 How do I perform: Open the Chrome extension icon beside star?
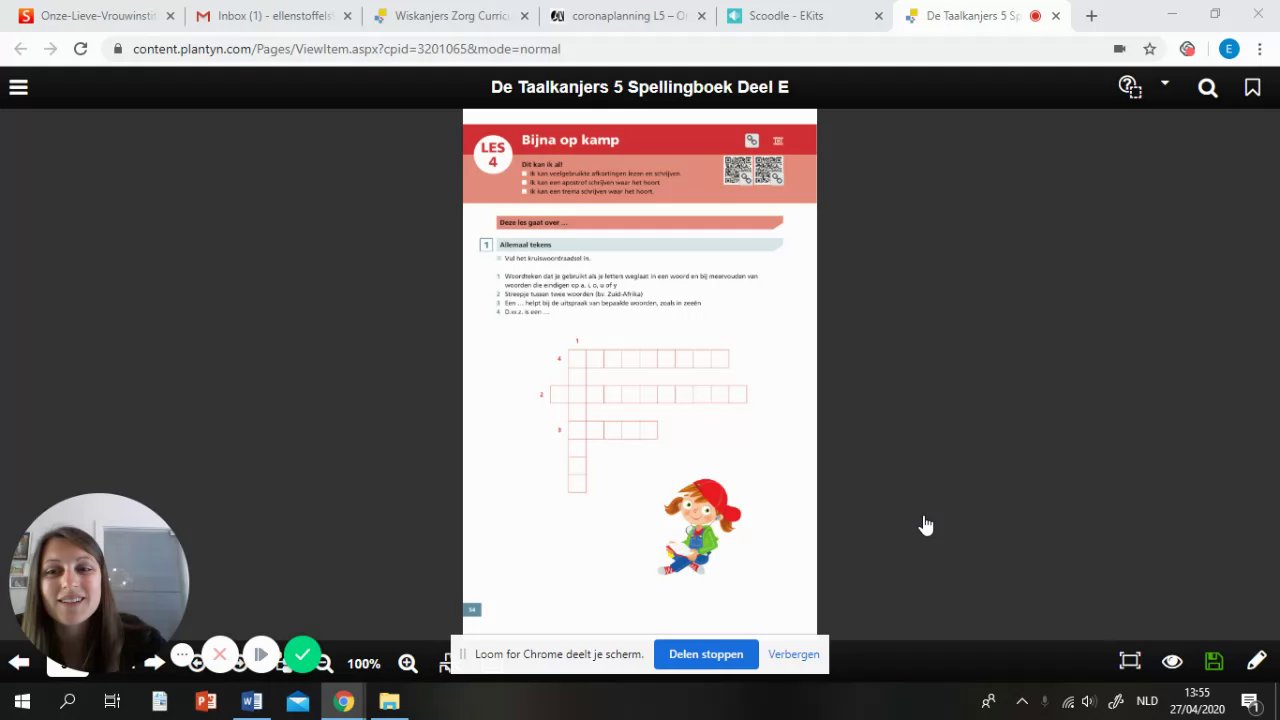click(x=1187, y=49)
